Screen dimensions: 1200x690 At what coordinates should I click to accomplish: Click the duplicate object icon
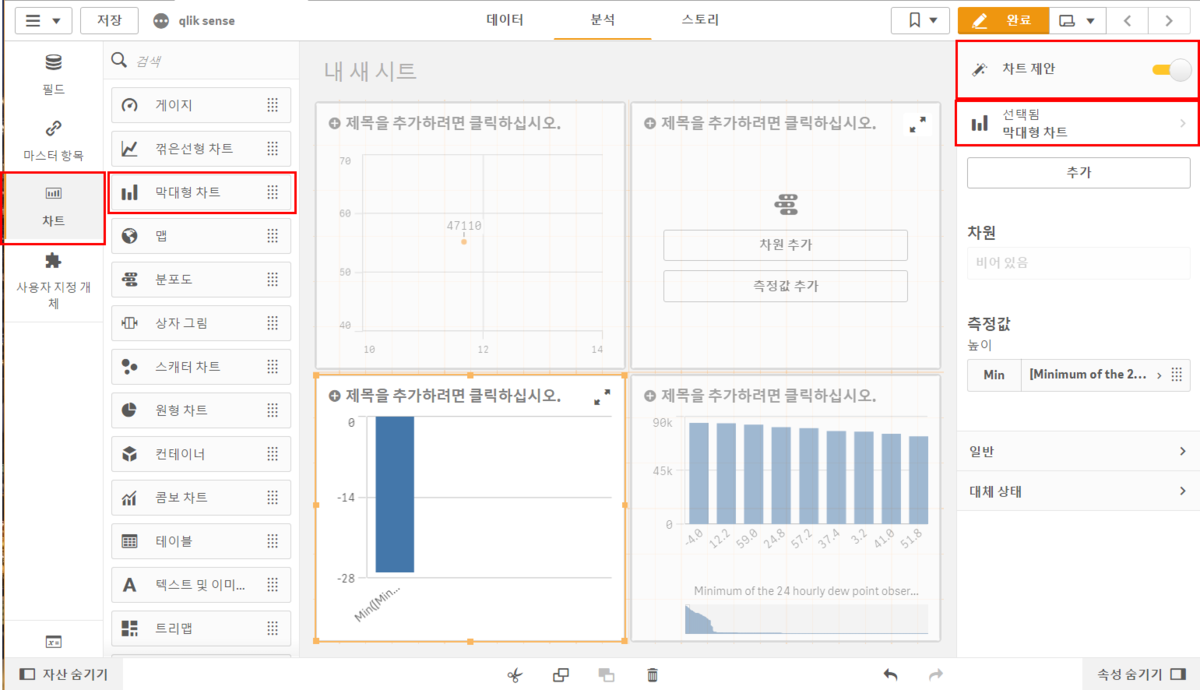pos(561,675)
